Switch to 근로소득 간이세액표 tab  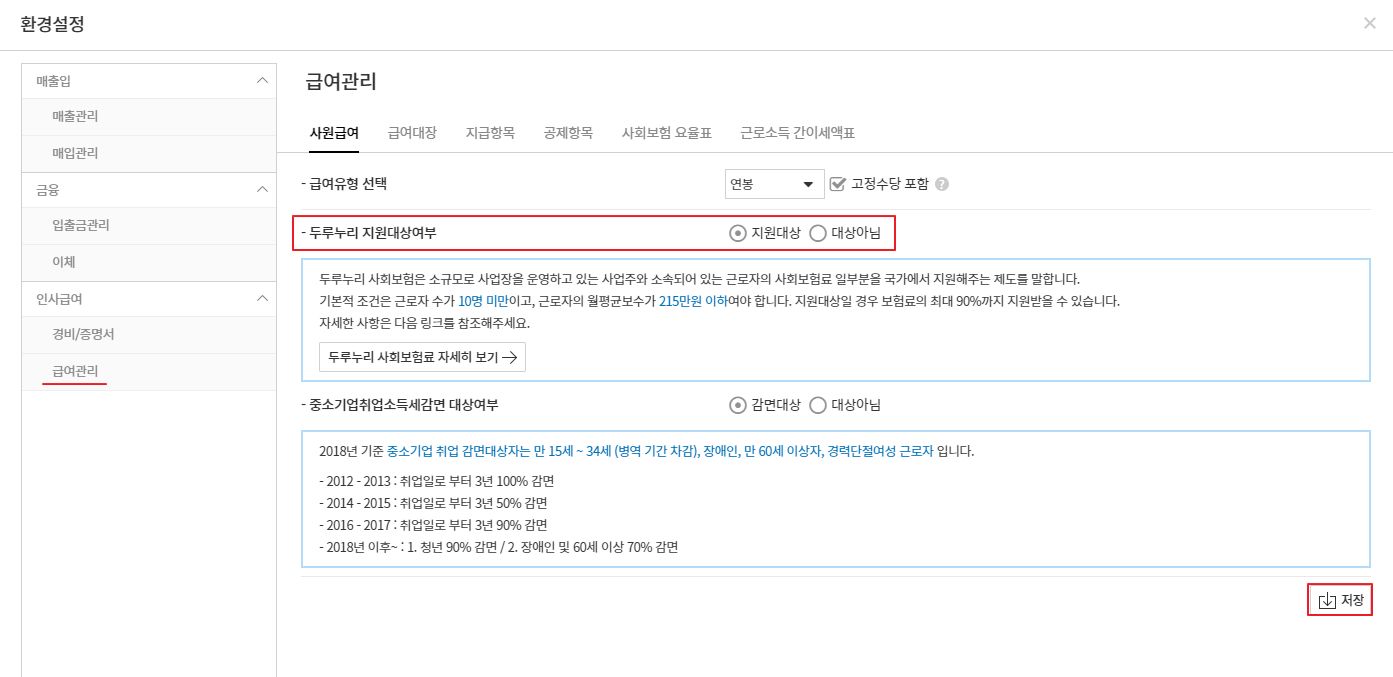pos(797,133)
